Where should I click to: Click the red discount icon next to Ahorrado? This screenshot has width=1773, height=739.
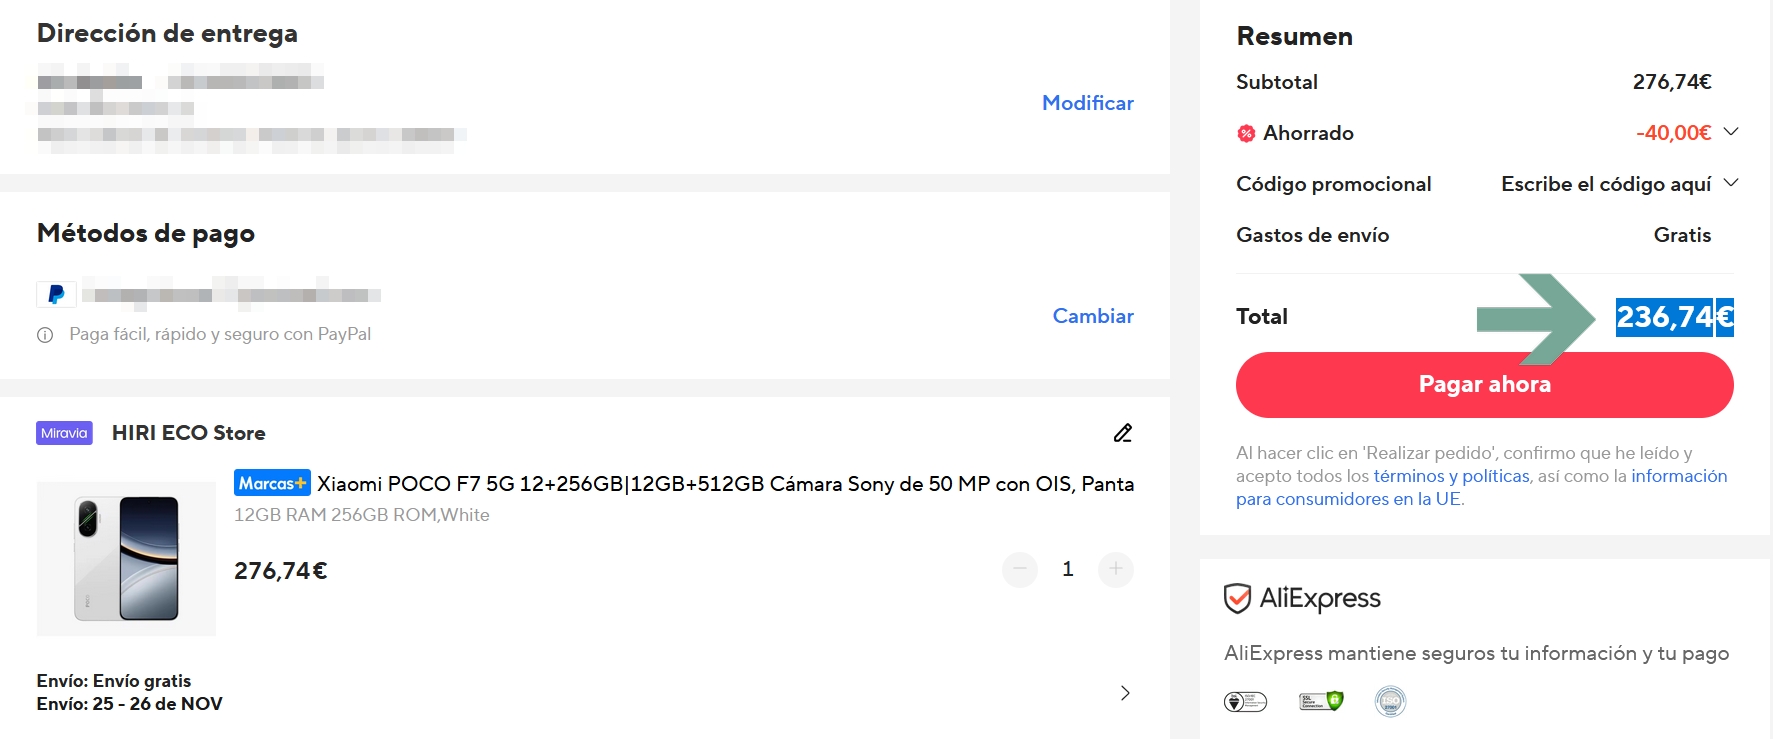coord(1246,133)
